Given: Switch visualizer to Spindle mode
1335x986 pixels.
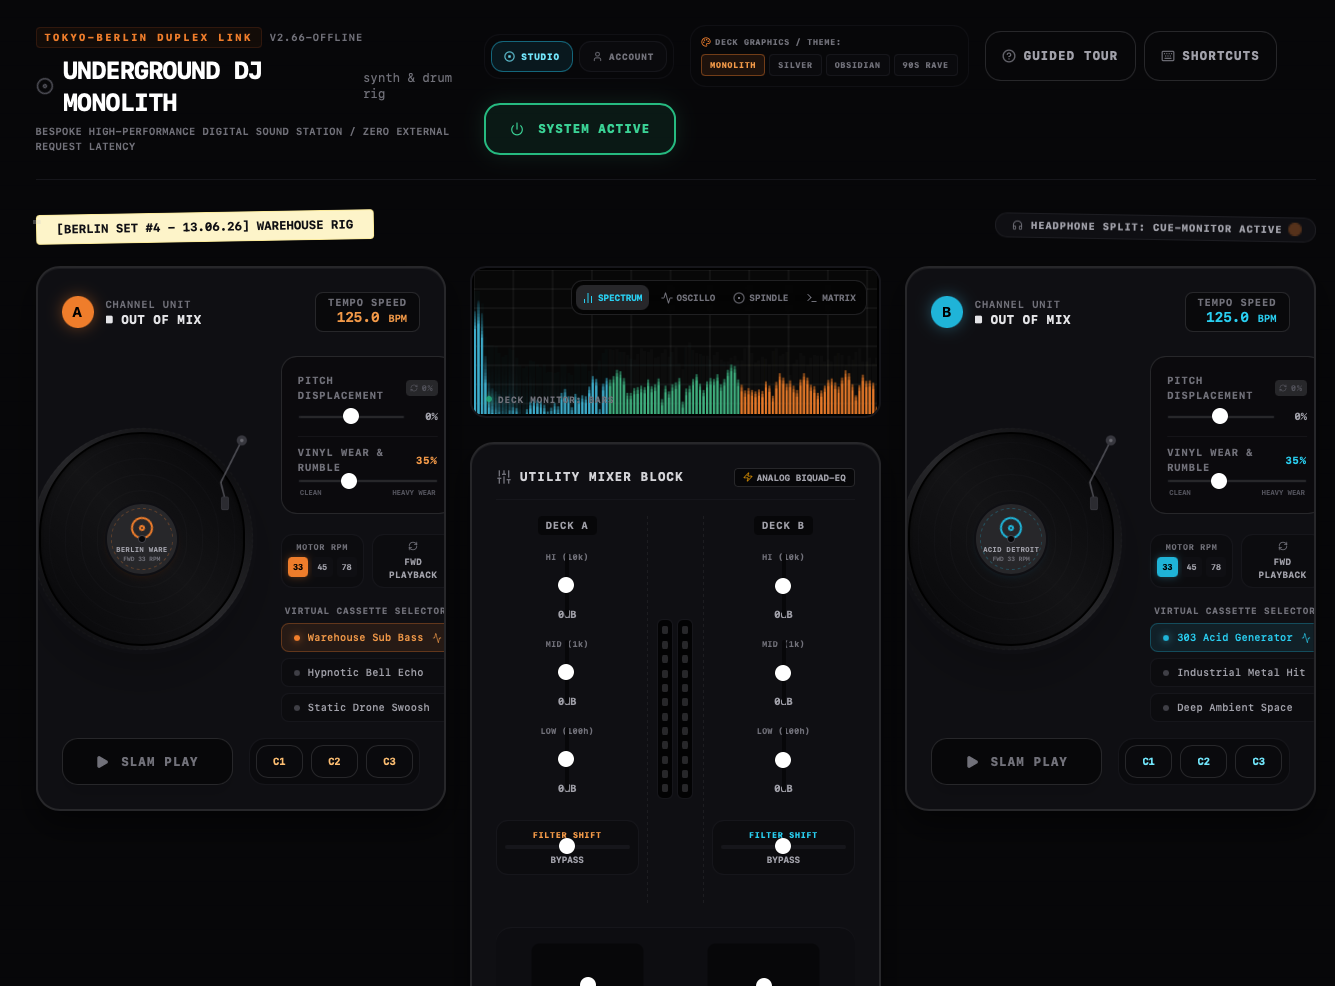Looking at the screenshot, I should (760, 298).
